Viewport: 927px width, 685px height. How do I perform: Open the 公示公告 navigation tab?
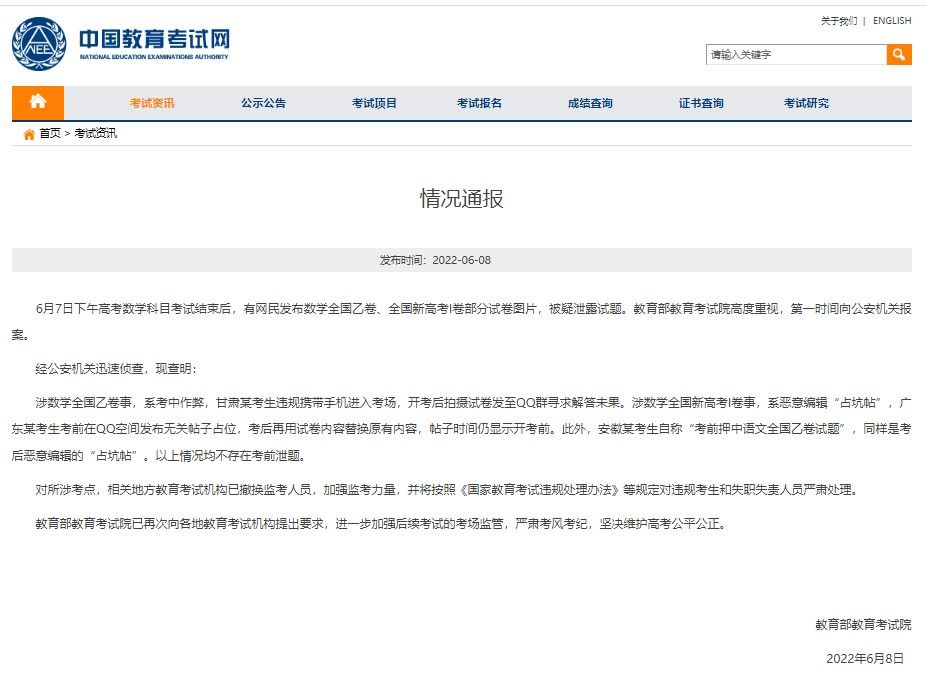263,103
